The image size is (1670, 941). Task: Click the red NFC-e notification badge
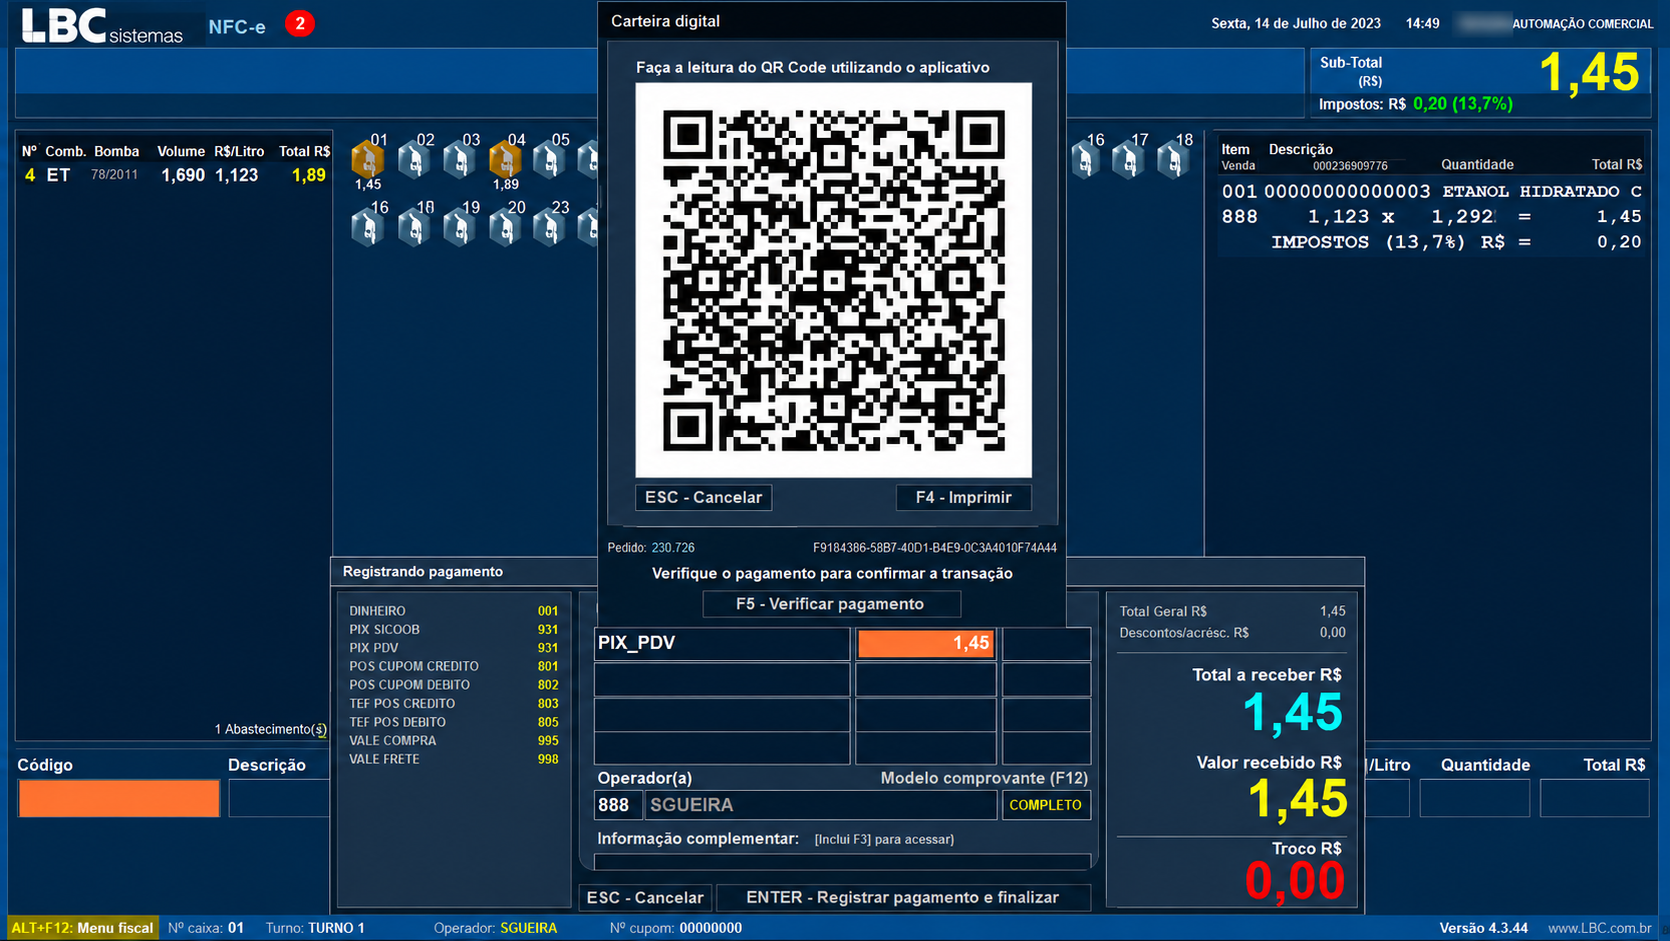click(300, 23)
